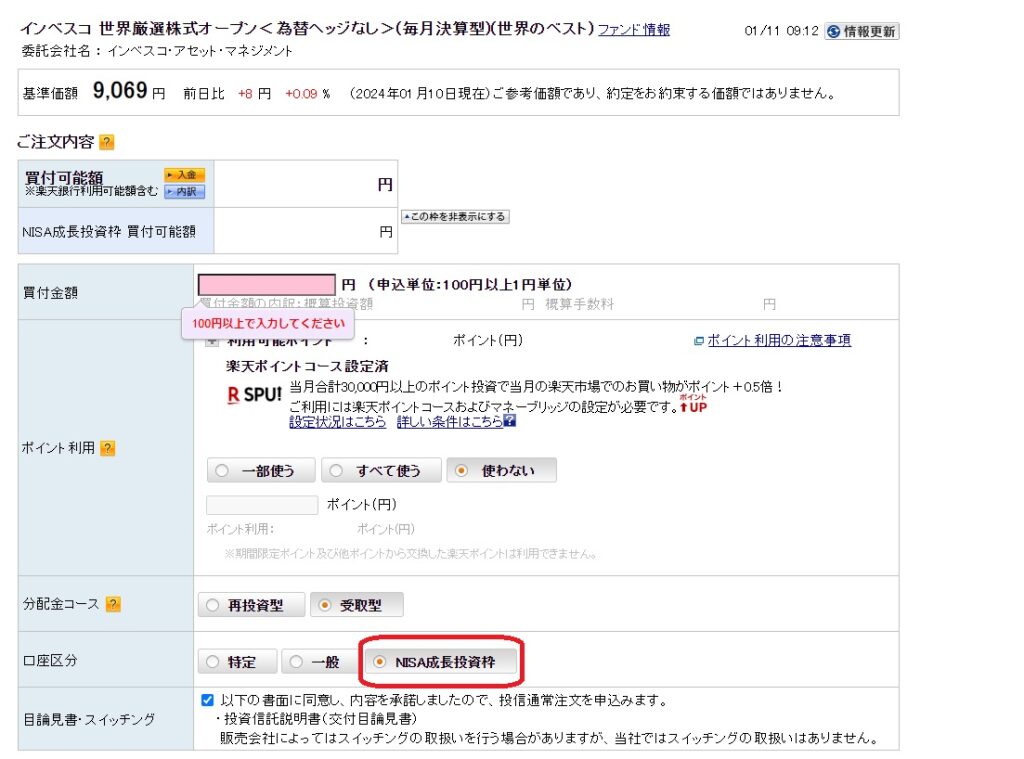Viewport: 1024px width, 759px height.
Task: Click the 情報更新 refresh button
Action: click(861, 31)
